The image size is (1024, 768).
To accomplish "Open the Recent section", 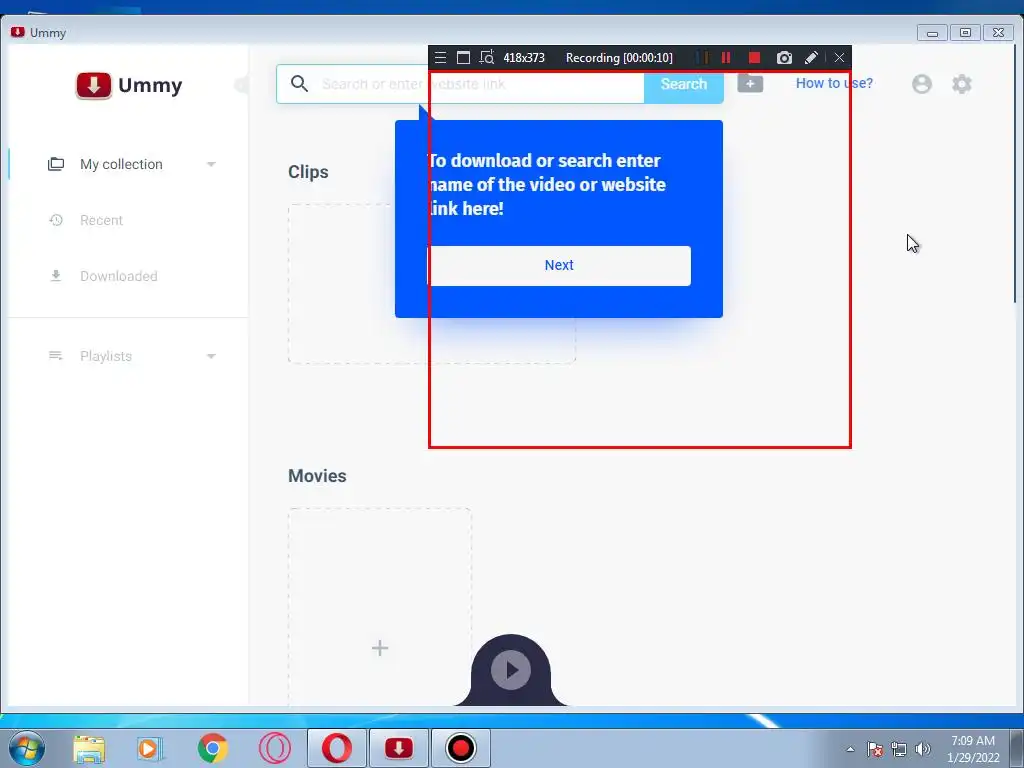I will click(x=101, y=220).
